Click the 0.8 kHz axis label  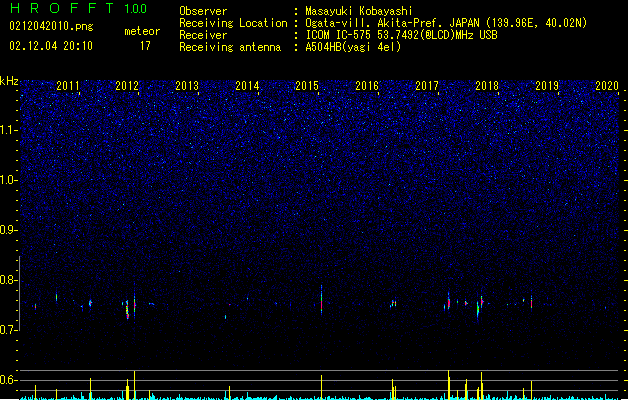tap(9, 280)
